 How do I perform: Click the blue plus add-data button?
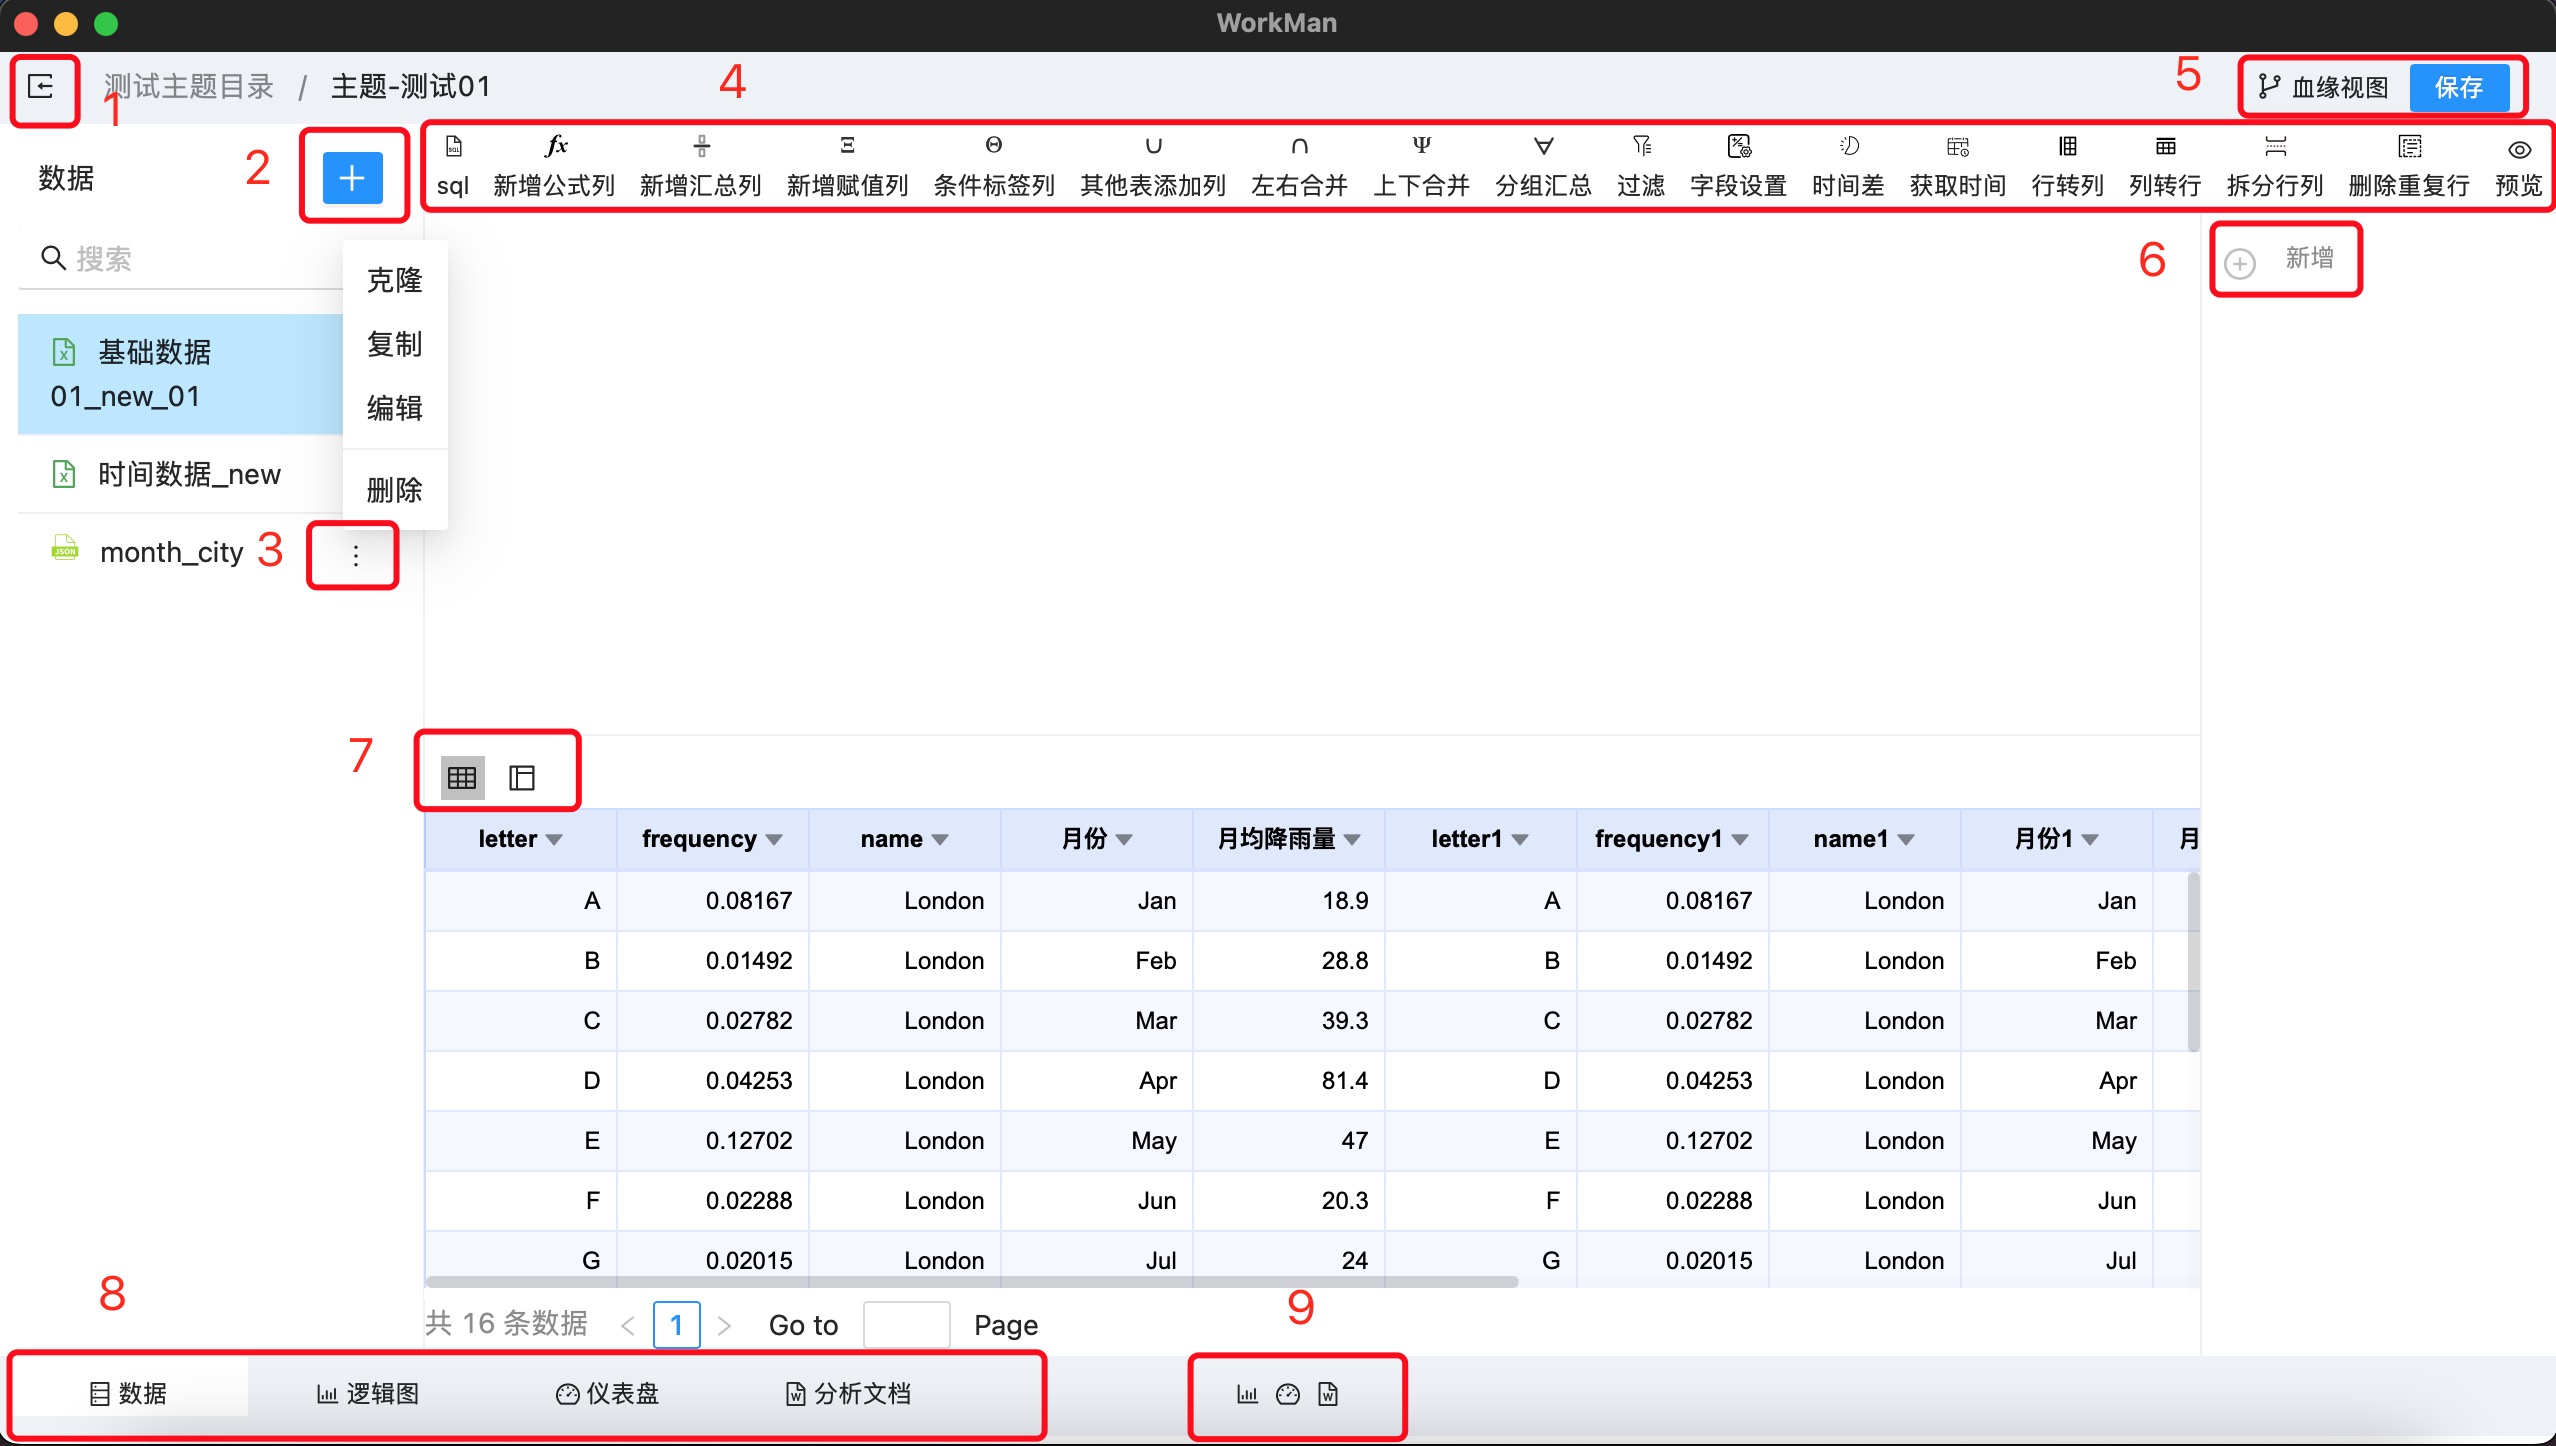pos(352,178)
